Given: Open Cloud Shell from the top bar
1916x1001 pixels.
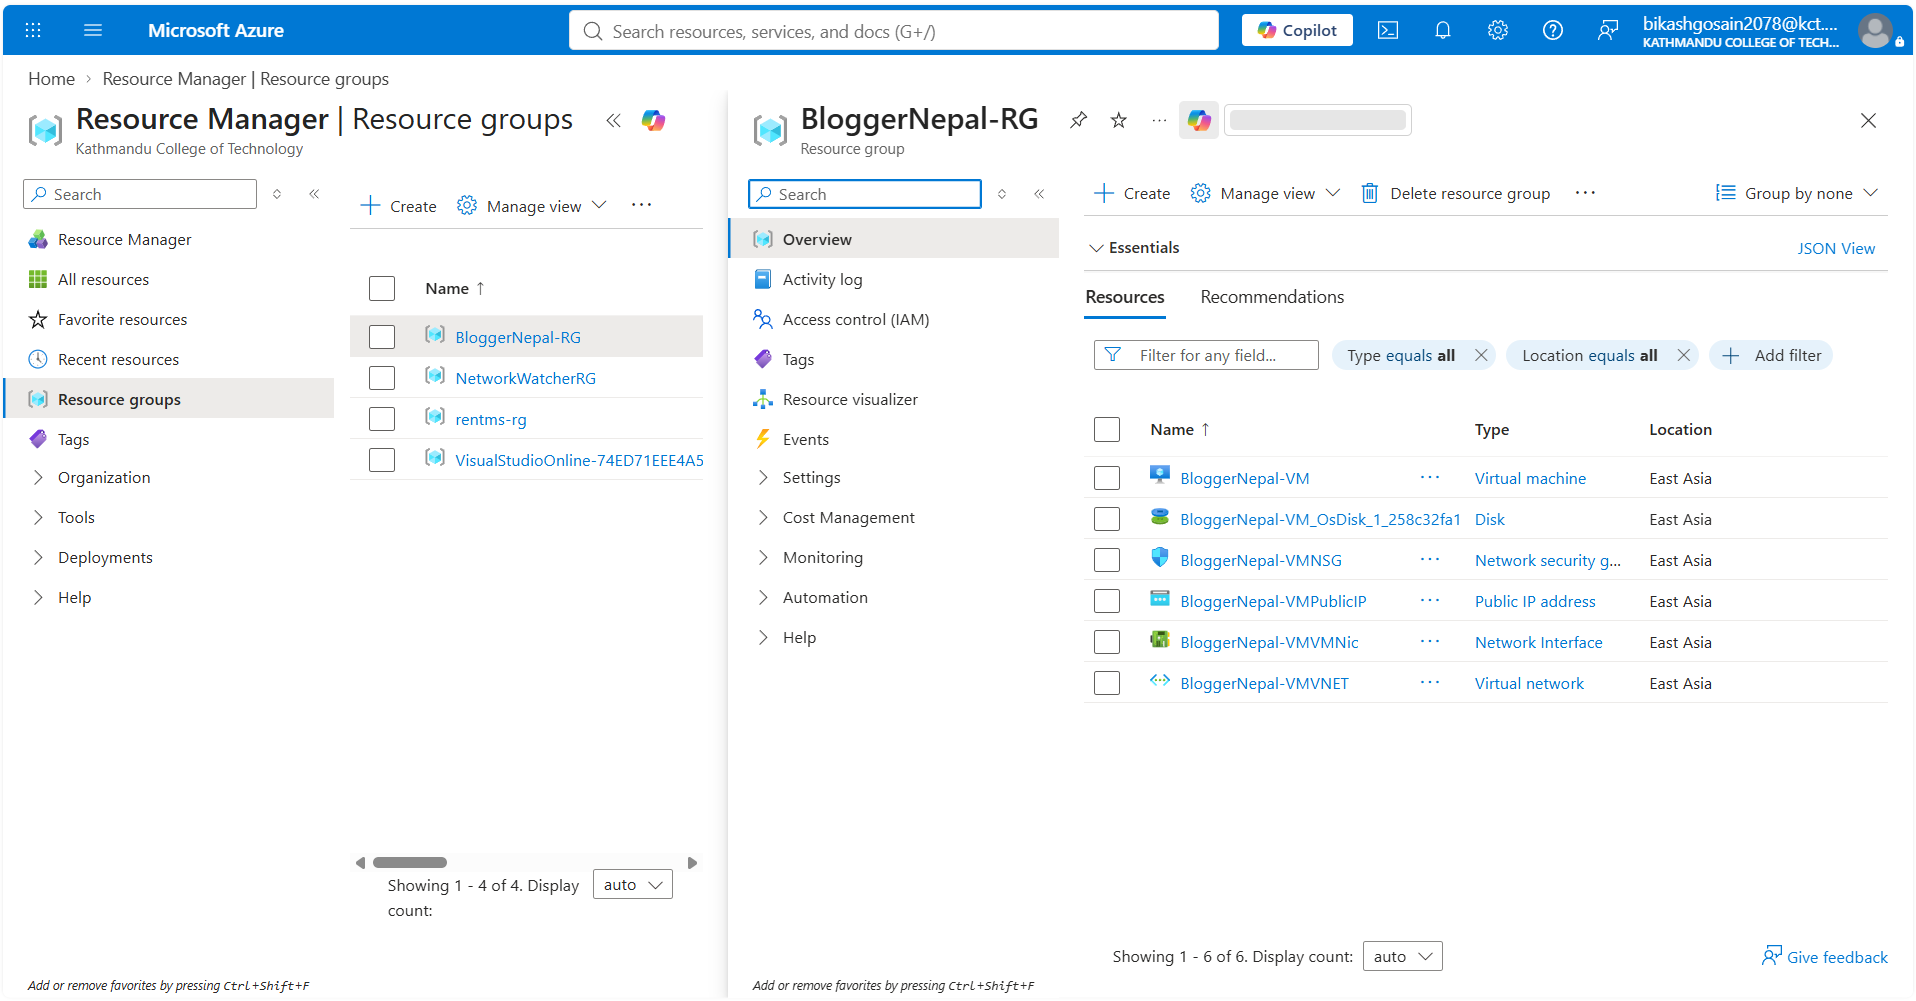Looking at the screenshot, I should point(1388,30).
